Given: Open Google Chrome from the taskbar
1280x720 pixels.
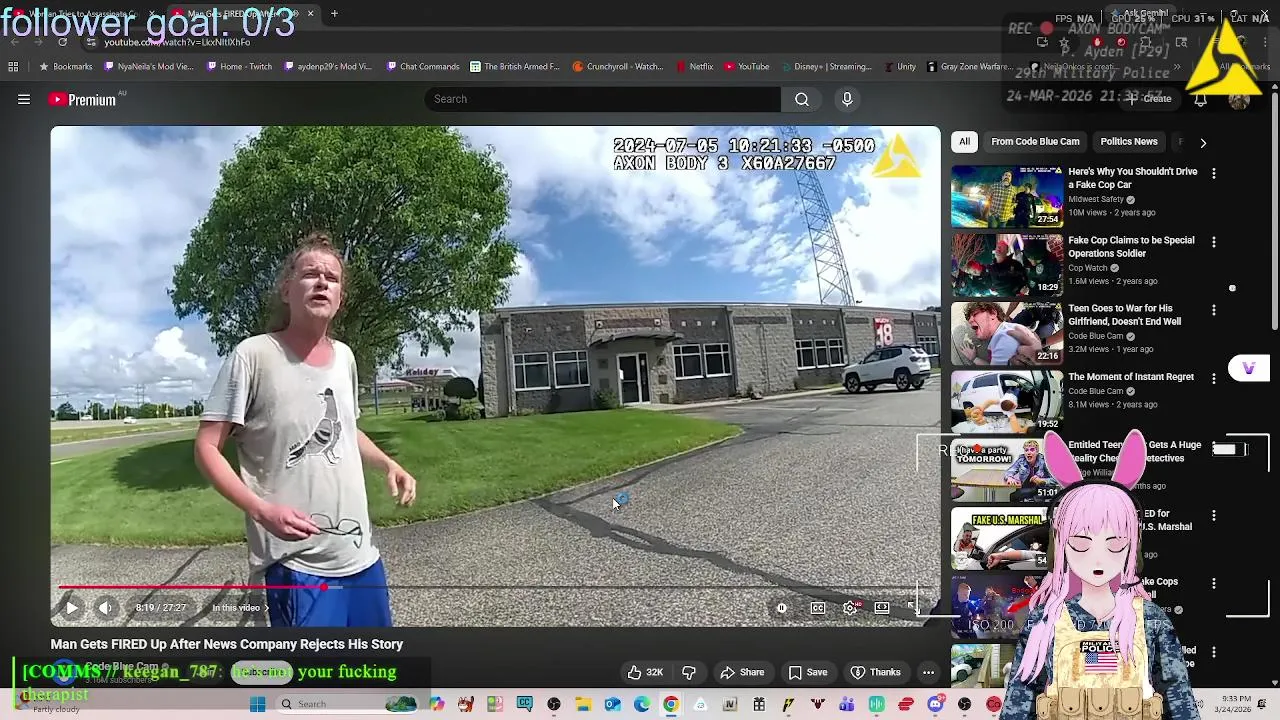Looking at the screenshot, I should (x=671, y=704).
